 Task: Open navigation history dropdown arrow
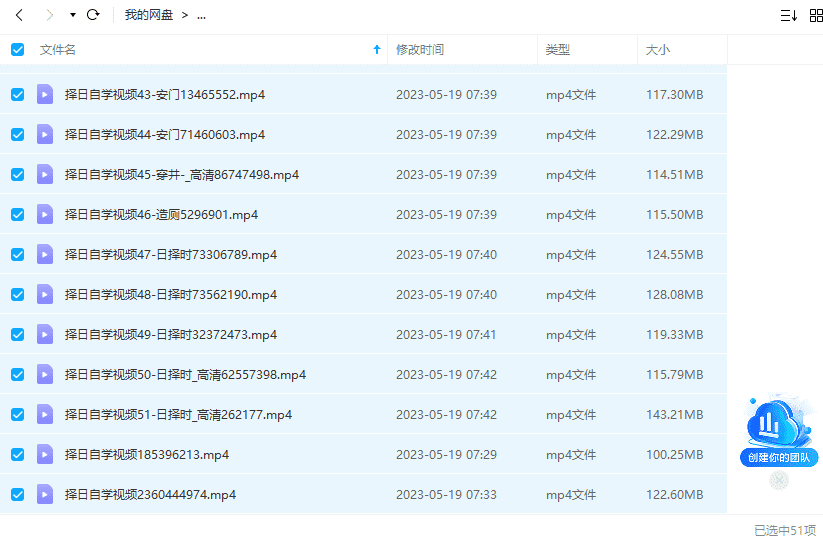pyautogui.click(x=73, y=15)
